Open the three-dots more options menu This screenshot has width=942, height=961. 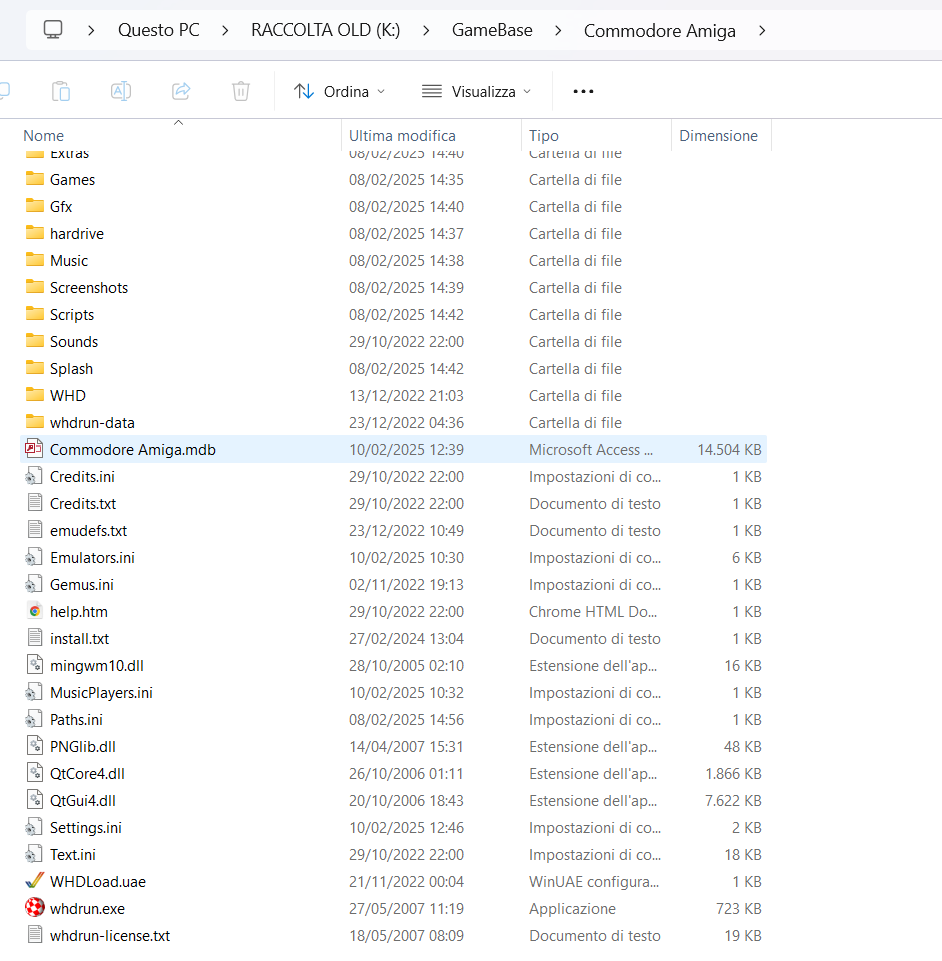point(583,91)
